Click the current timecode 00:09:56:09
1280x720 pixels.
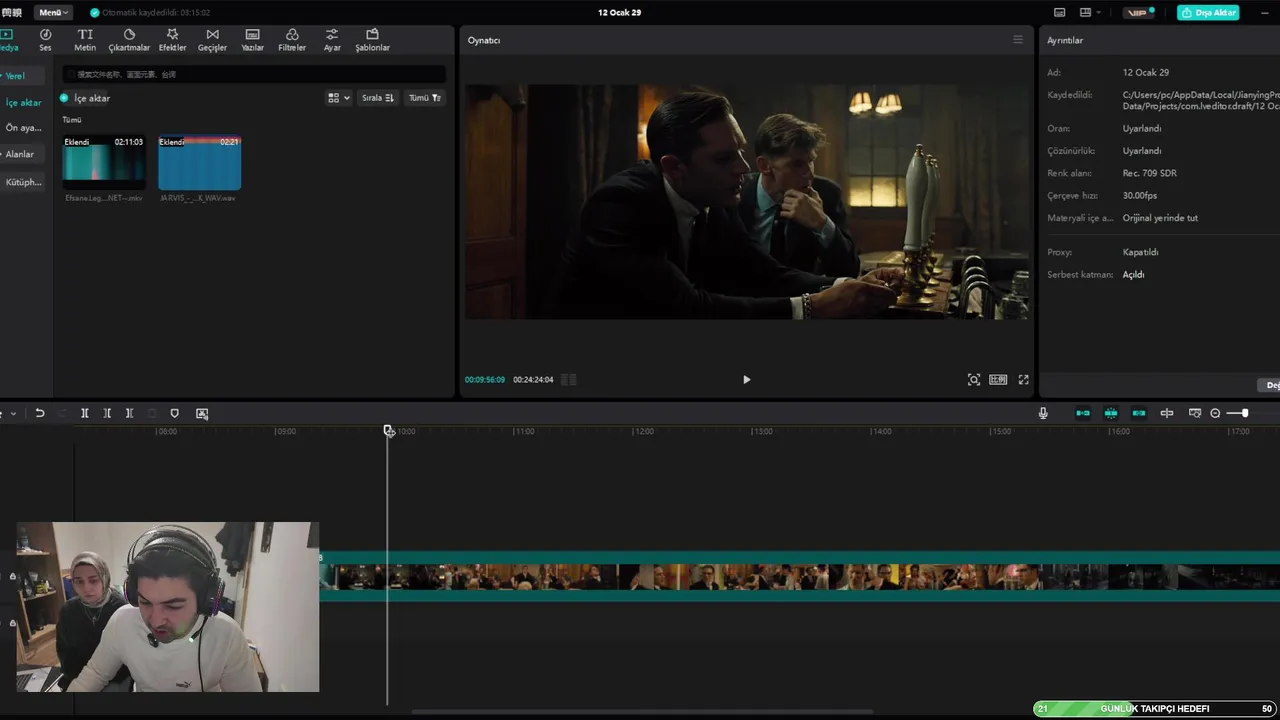(x=485, y=380)
